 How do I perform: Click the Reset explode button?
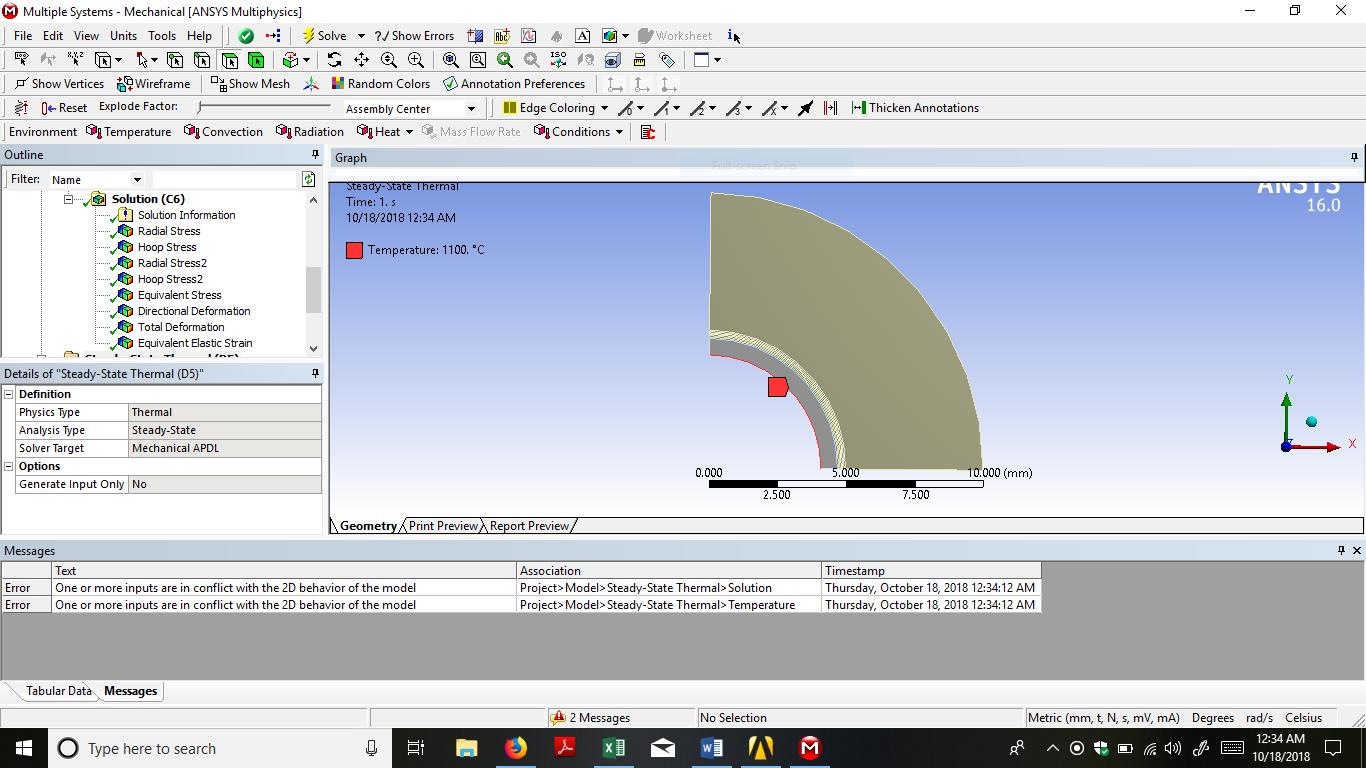click(64, 108)
